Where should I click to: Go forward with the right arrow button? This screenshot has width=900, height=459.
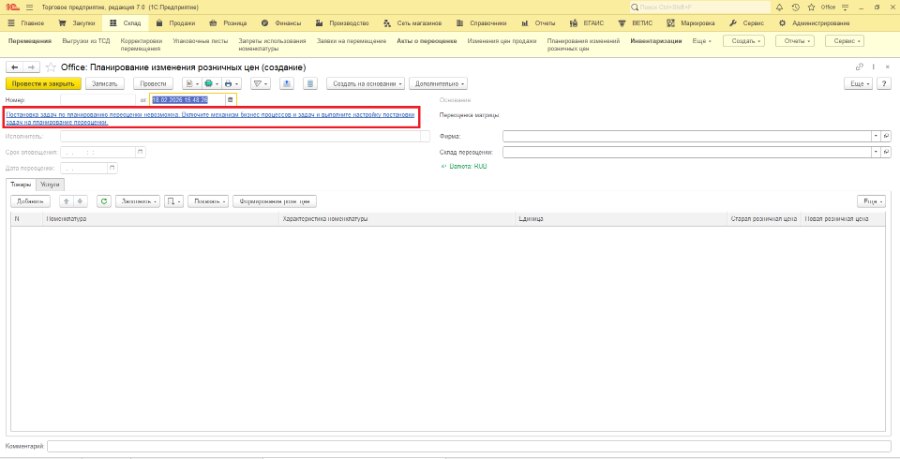point(32,67)
